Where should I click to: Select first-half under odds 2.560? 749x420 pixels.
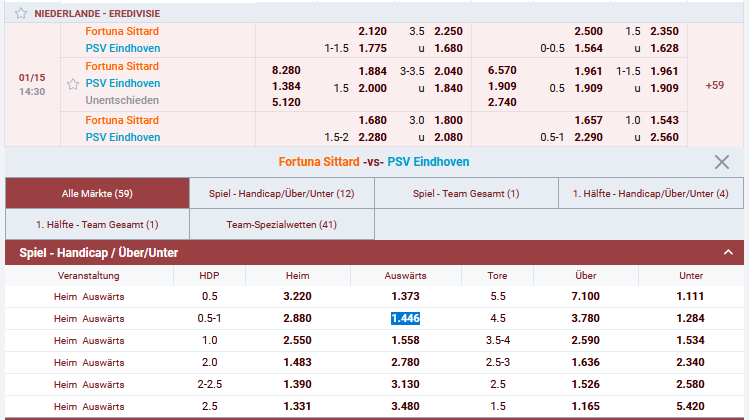pos(664,138)
